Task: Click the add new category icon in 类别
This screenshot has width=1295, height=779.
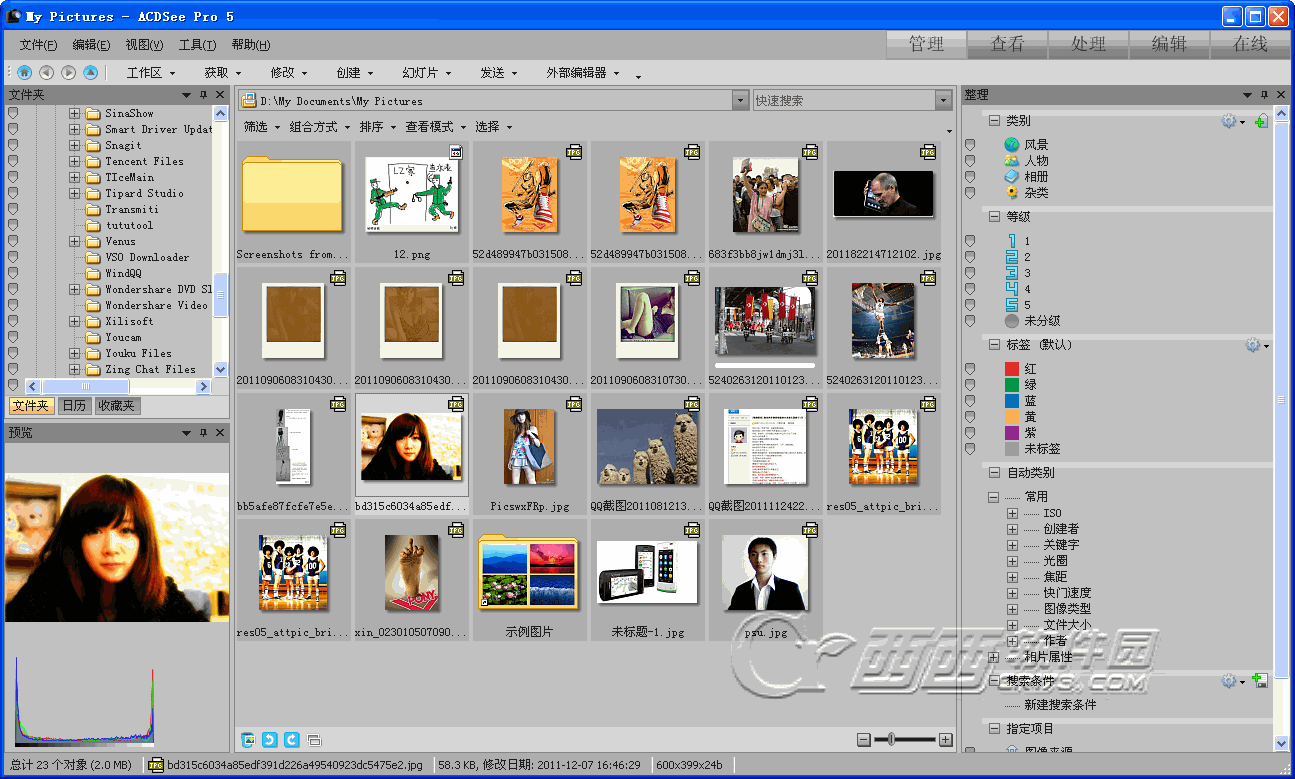Action: click(1260, 121)
